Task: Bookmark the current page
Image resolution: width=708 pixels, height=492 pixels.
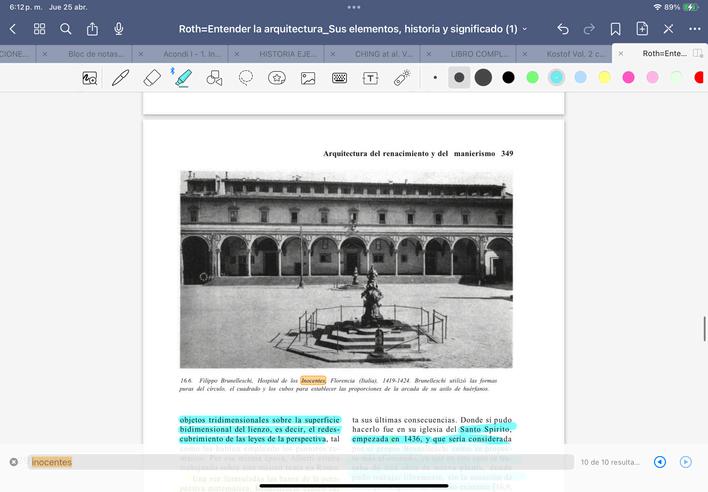Action: [x=615, y=29]
